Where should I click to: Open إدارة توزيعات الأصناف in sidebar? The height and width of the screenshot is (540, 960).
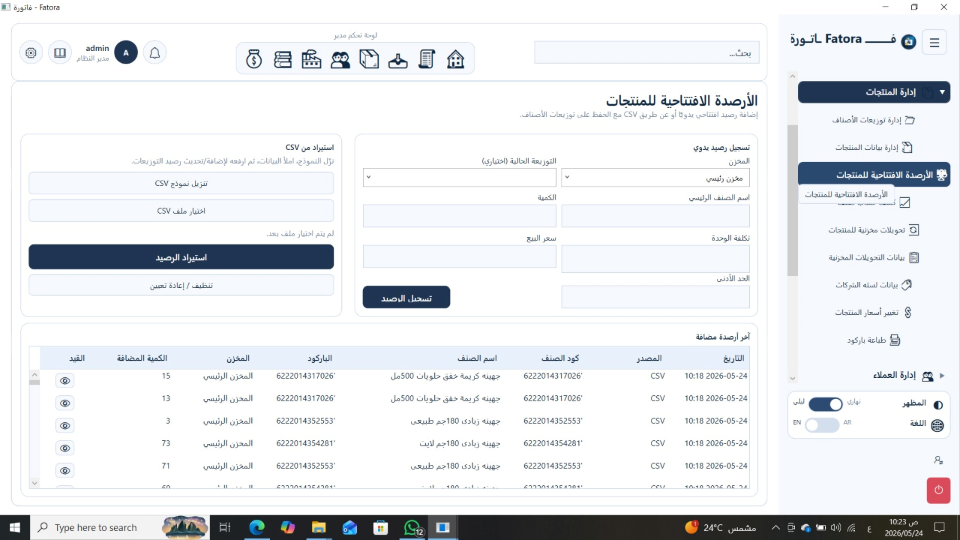point(874,120)
